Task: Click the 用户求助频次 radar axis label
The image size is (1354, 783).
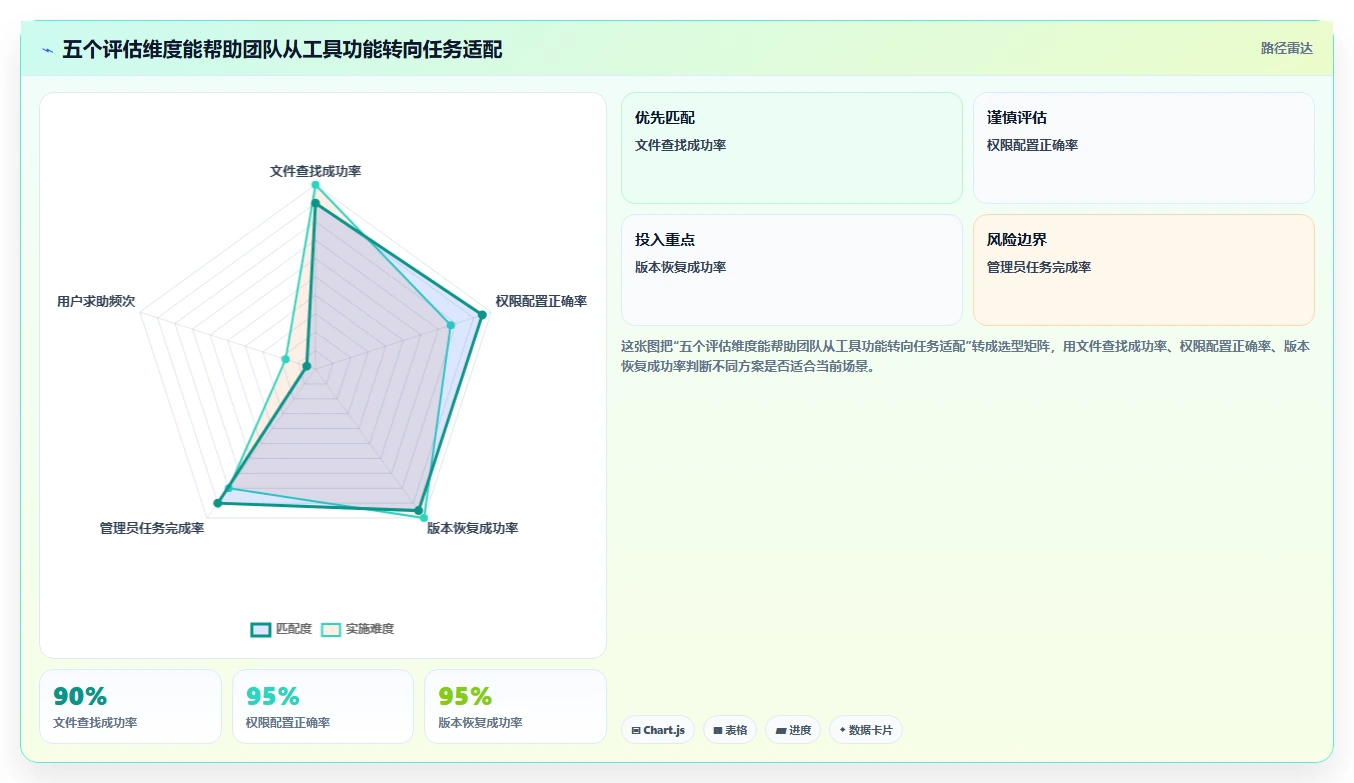Action: click(96, 301)
